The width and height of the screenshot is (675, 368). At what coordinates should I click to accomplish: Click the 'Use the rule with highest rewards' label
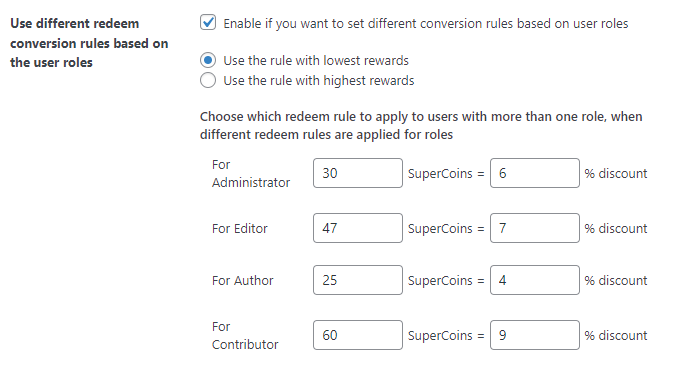coord(319,80)
